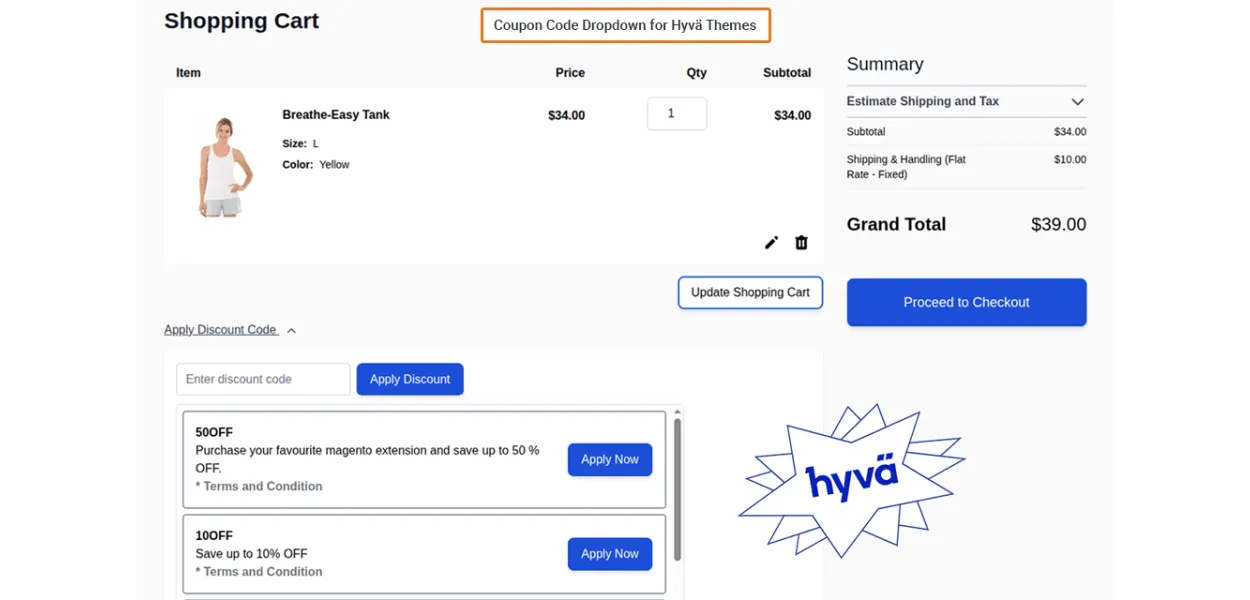Image resolution: width=1250 pixels, height=600 pixels.
Task: Expand Estimate Shipping and Tax section
Action: (1077, 102)
